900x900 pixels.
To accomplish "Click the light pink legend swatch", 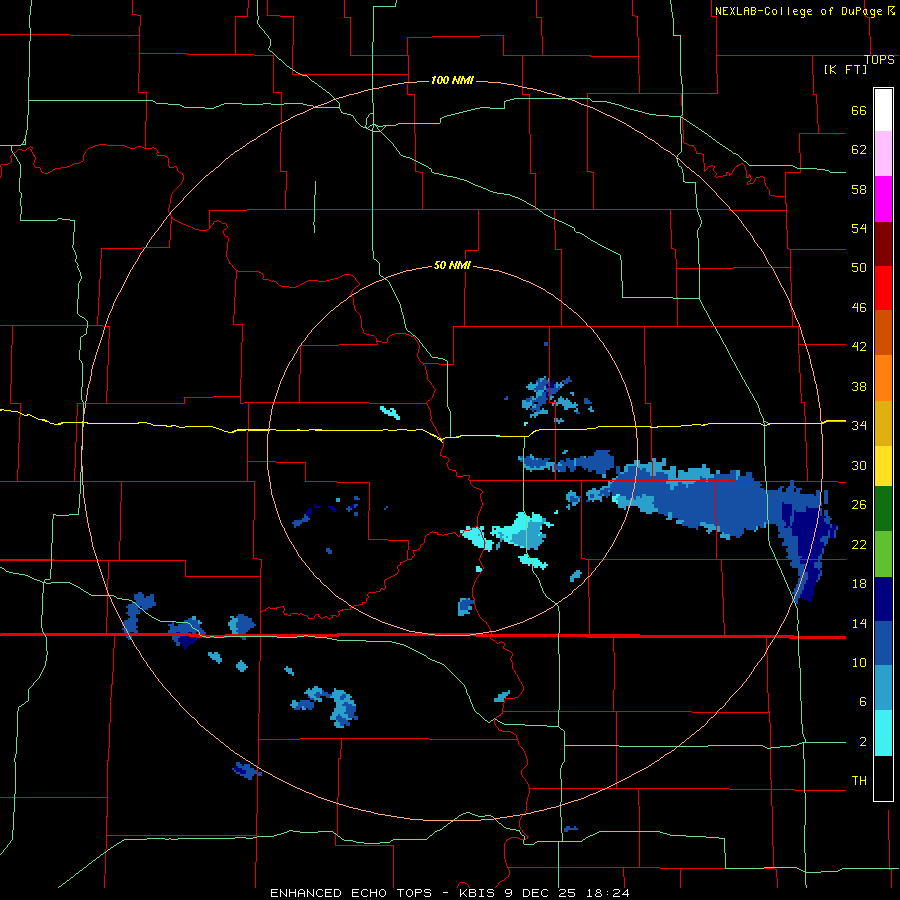I will (x=883, y=154).
